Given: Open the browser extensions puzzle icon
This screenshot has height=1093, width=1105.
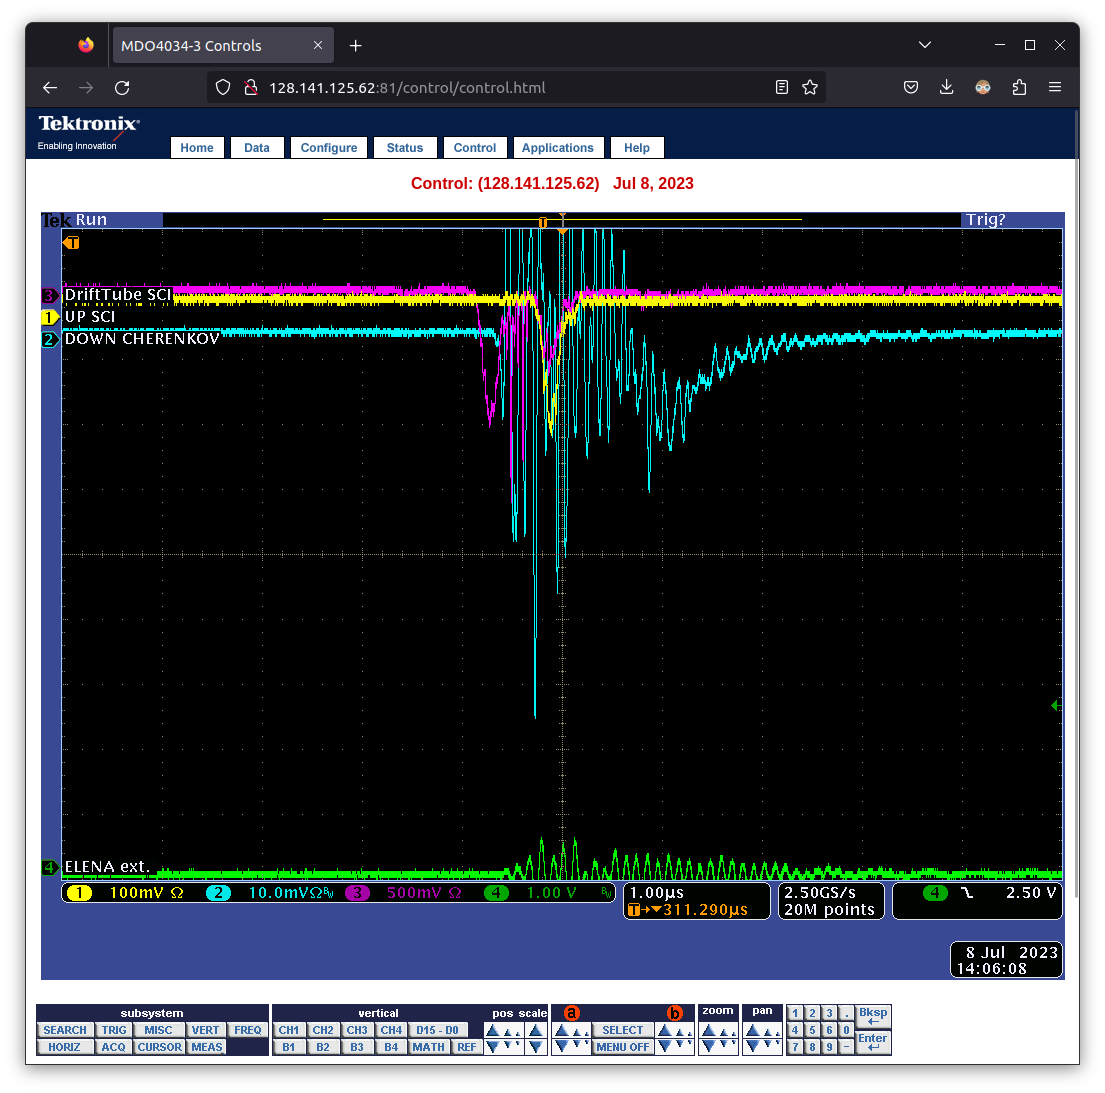Looking at the screenshot, I should pyautogui.click(x=1019, y=88).
